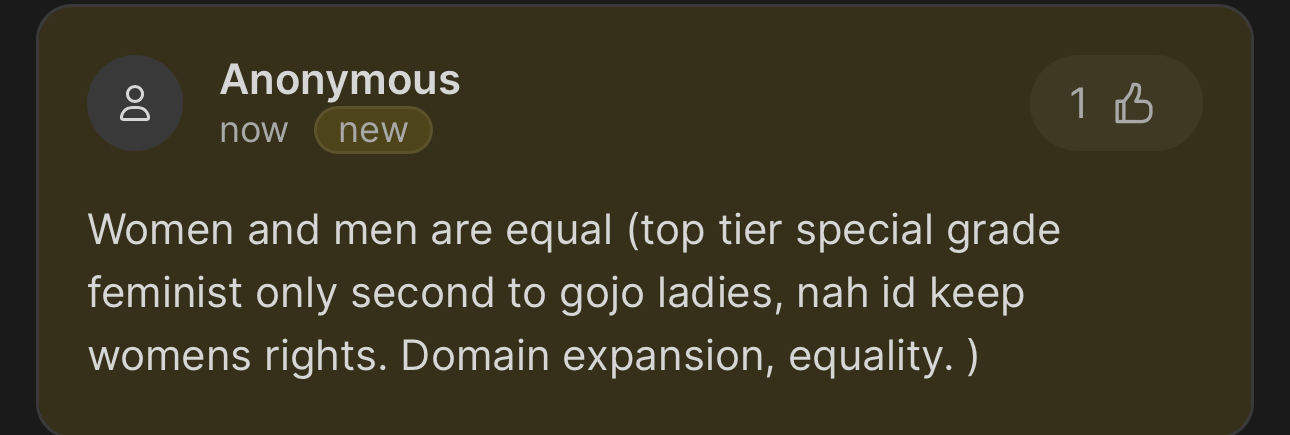Click the "now" timestamp
1290x435 pixels.
coord(253,130)
